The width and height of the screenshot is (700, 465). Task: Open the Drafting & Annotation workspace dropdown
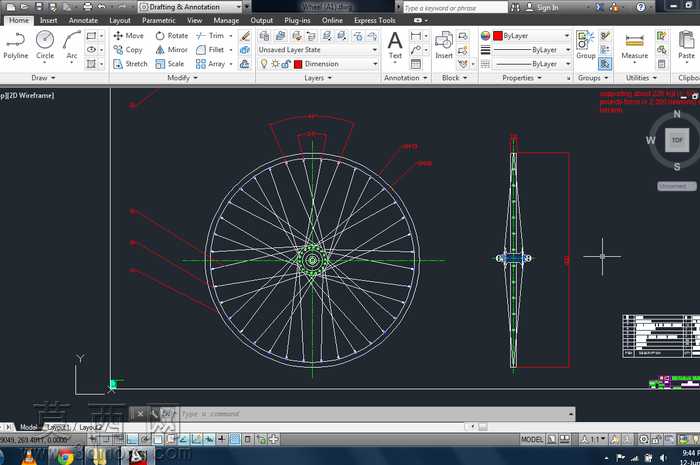pos(190,7)
